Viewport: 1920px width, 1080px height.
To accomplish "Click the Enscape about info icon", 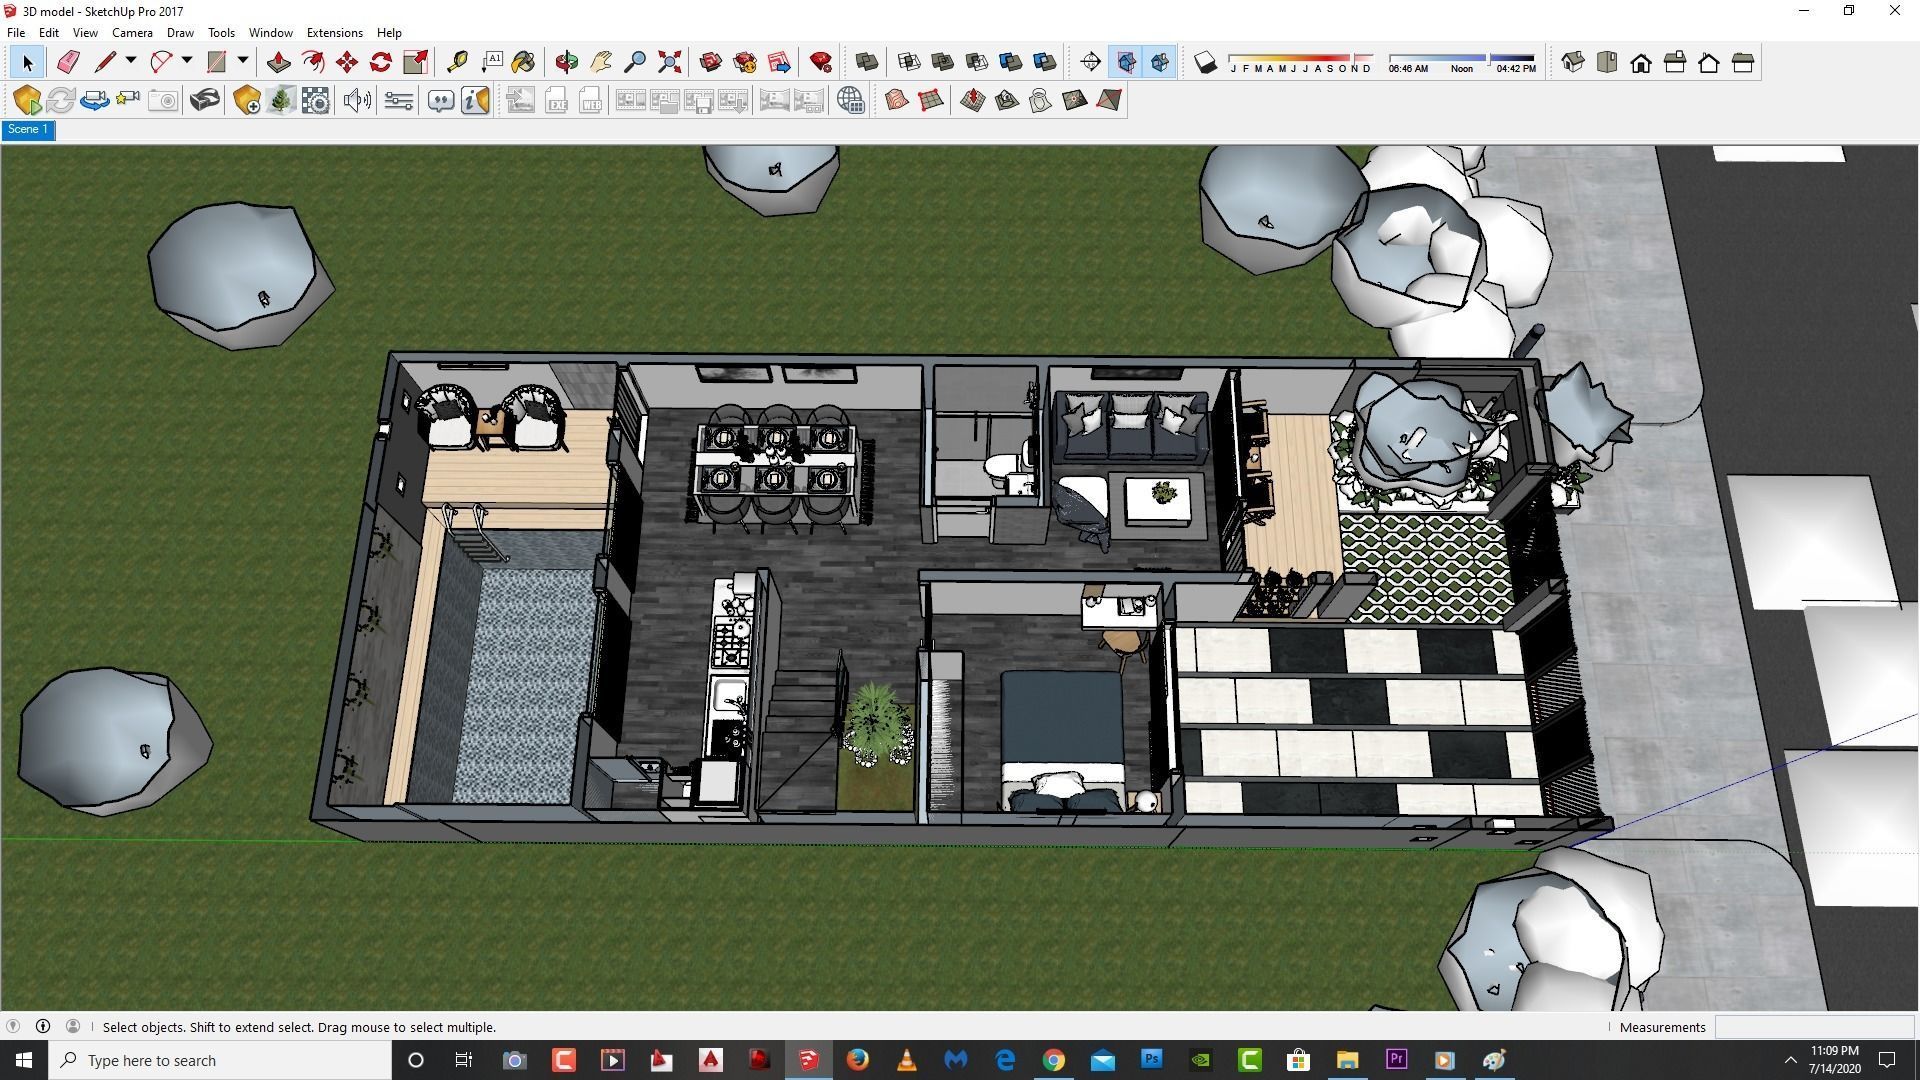I will [x=475, y=100].
